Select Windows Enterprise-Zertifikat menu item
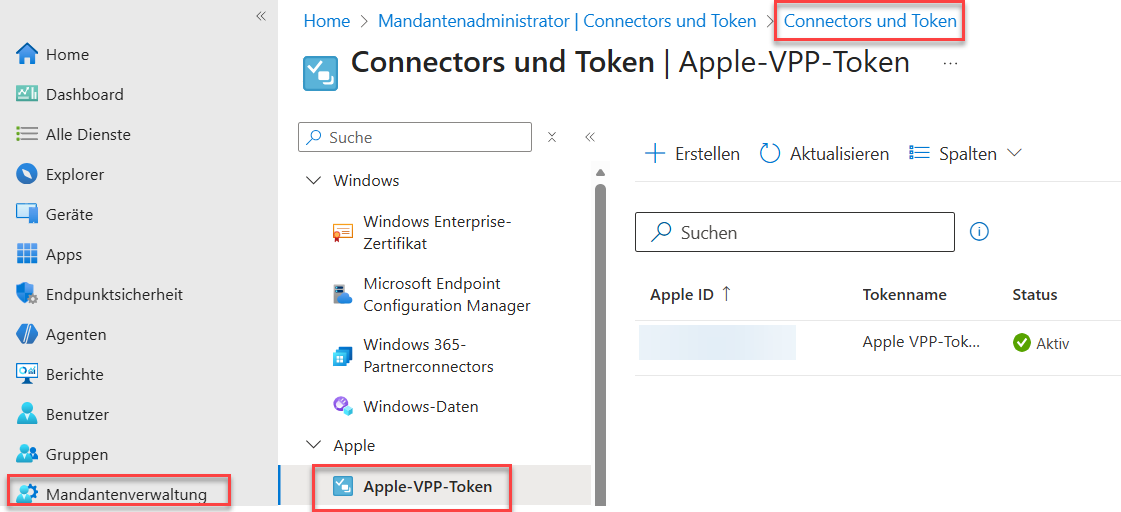1121x512 pixels. click(x=436, y=232)
